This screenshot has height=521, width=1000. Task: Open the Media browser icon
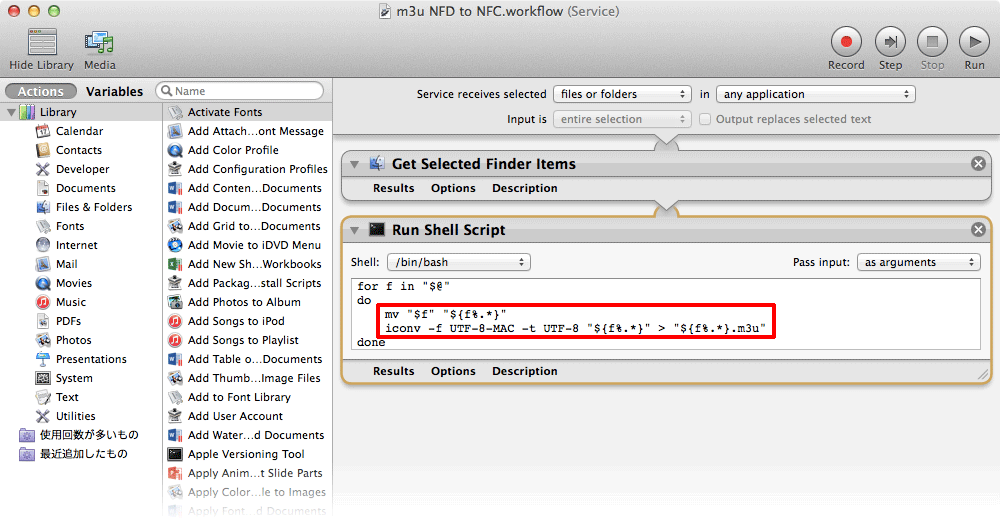[99, 43]
